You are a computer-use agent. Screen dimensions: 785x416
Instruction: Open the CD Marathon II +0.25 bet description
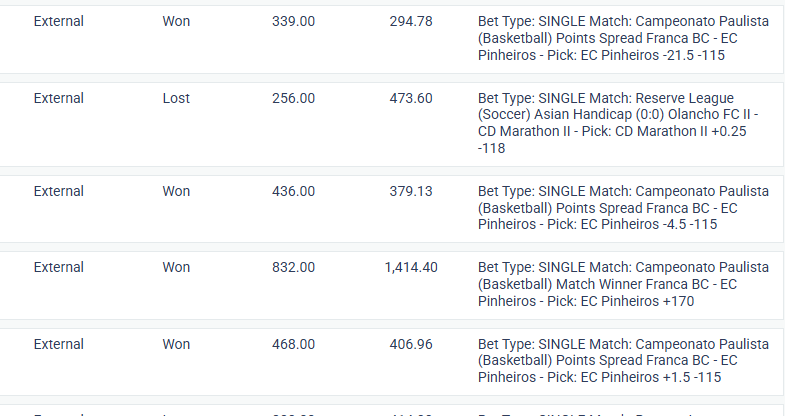[x=618, y=123]
